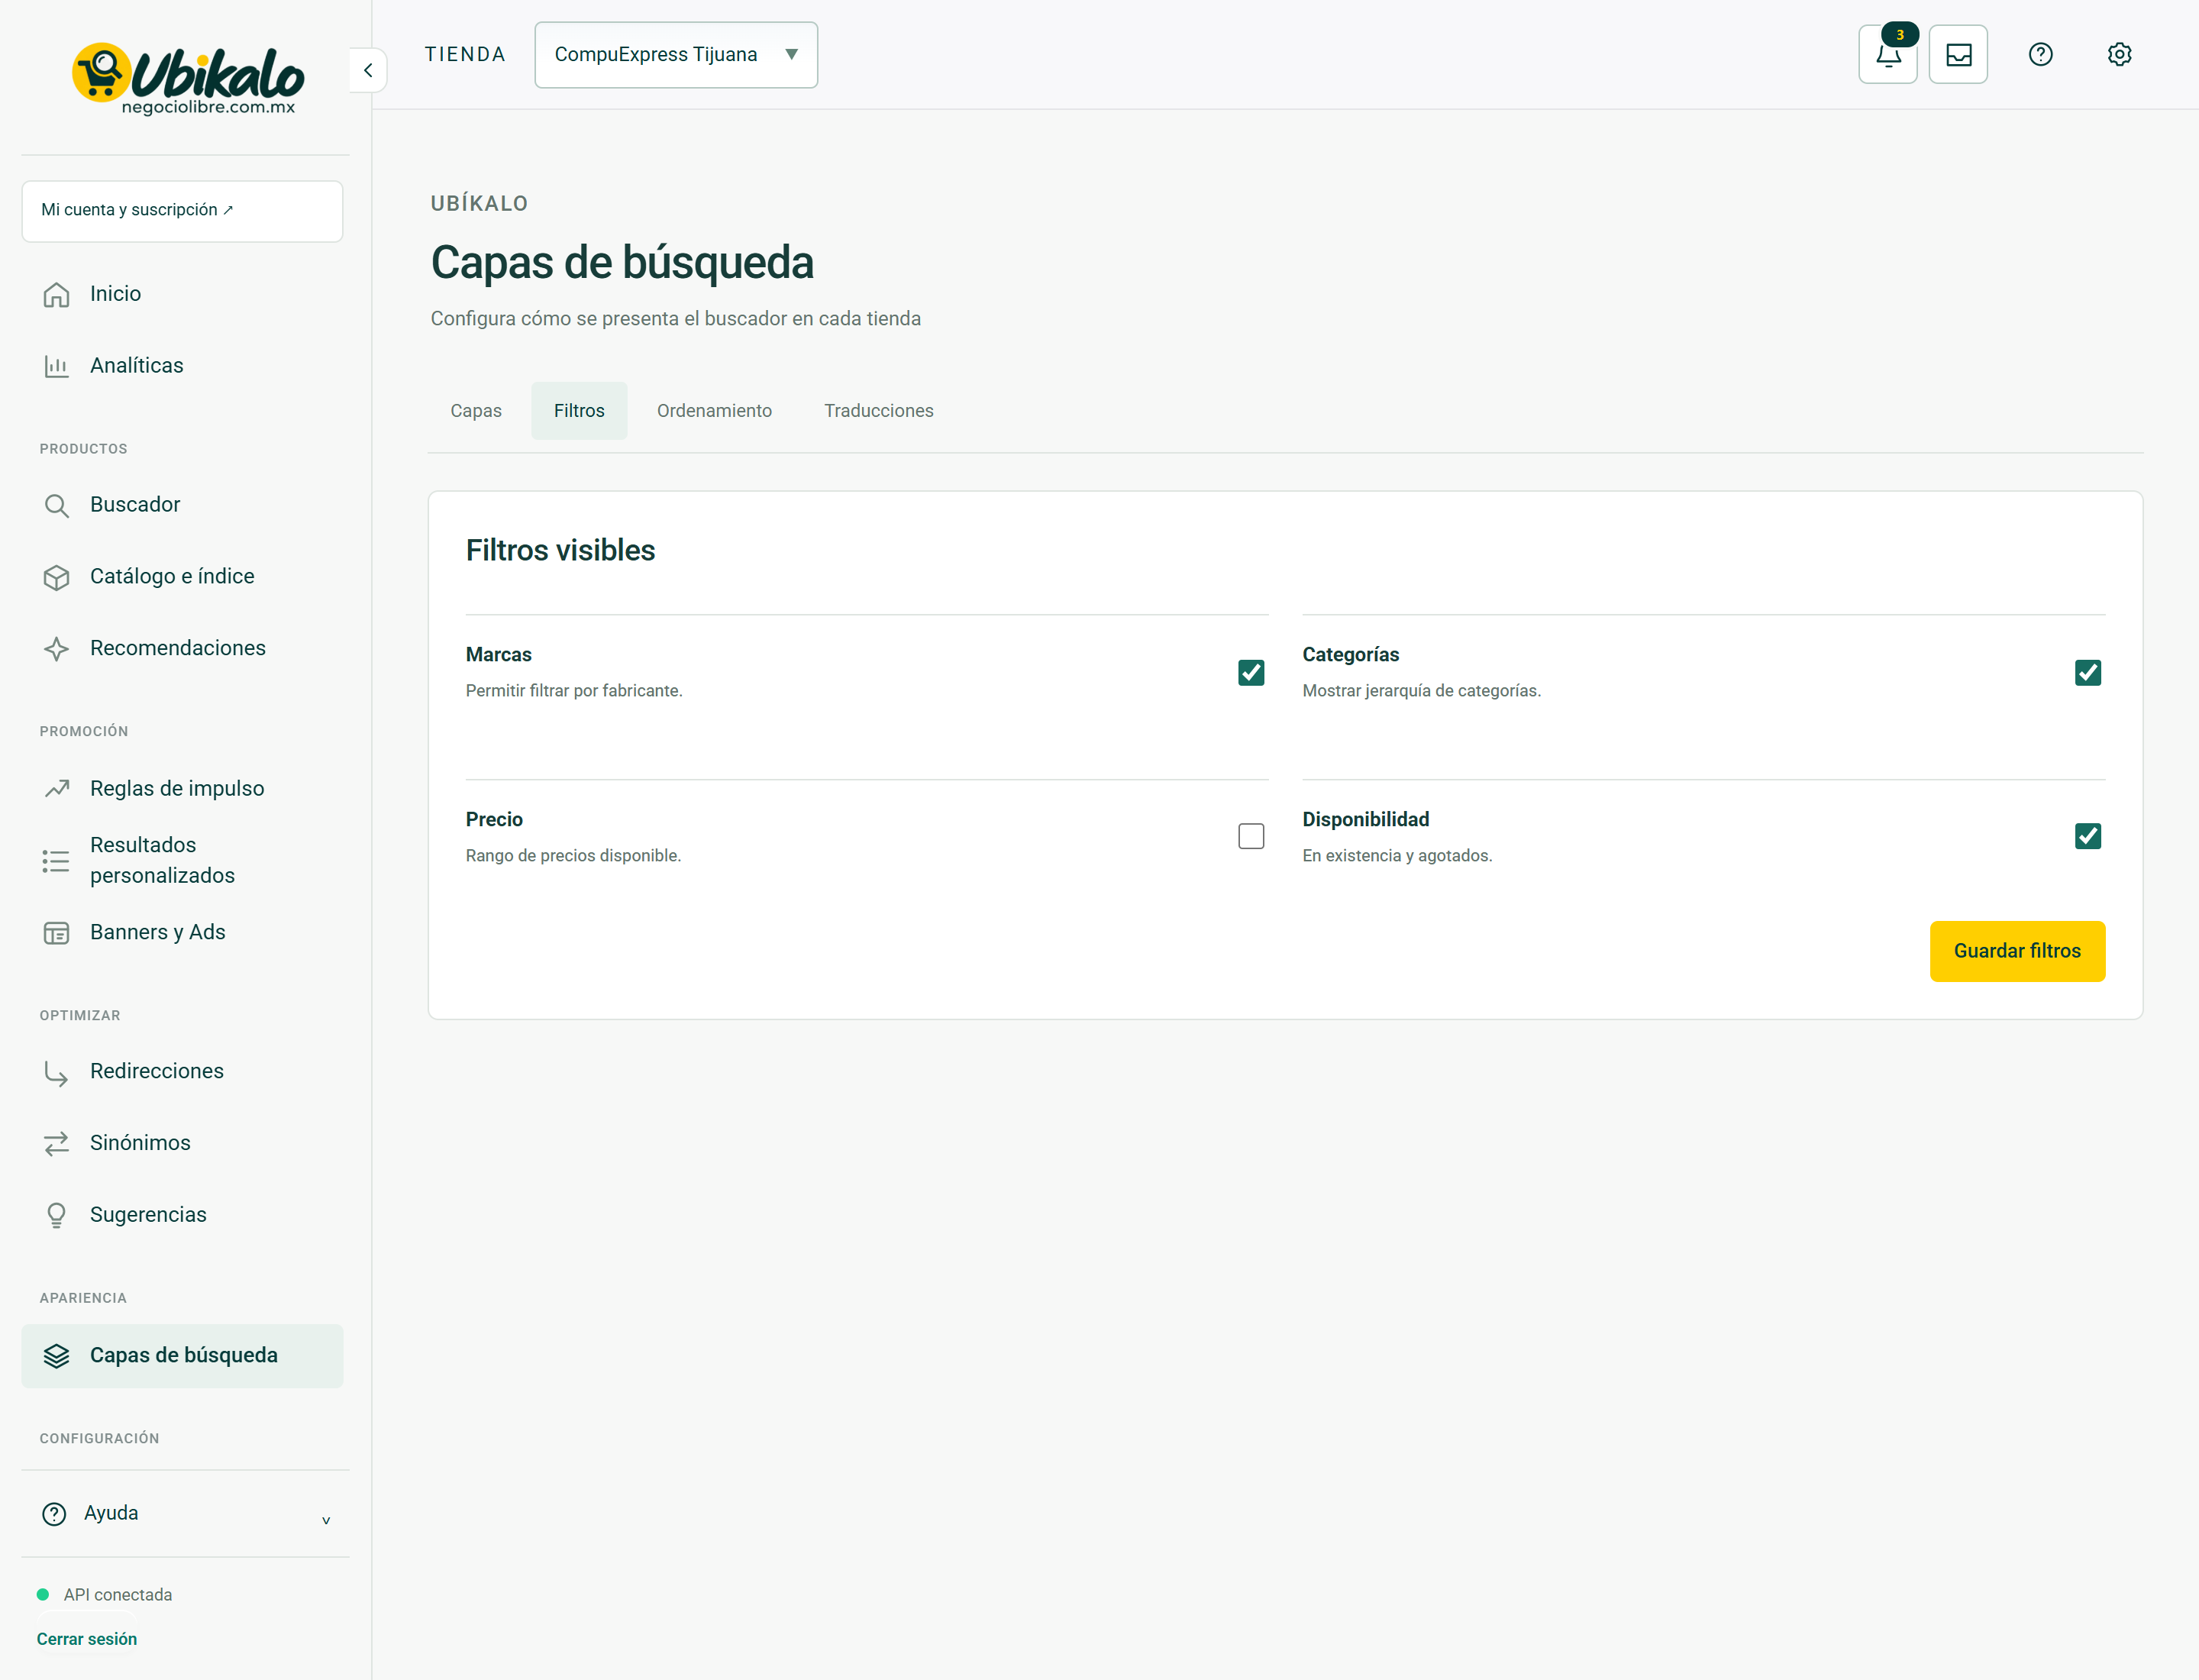
Task: Click the Catálogo e índice box icon
Action: click(x=56, y=577)
